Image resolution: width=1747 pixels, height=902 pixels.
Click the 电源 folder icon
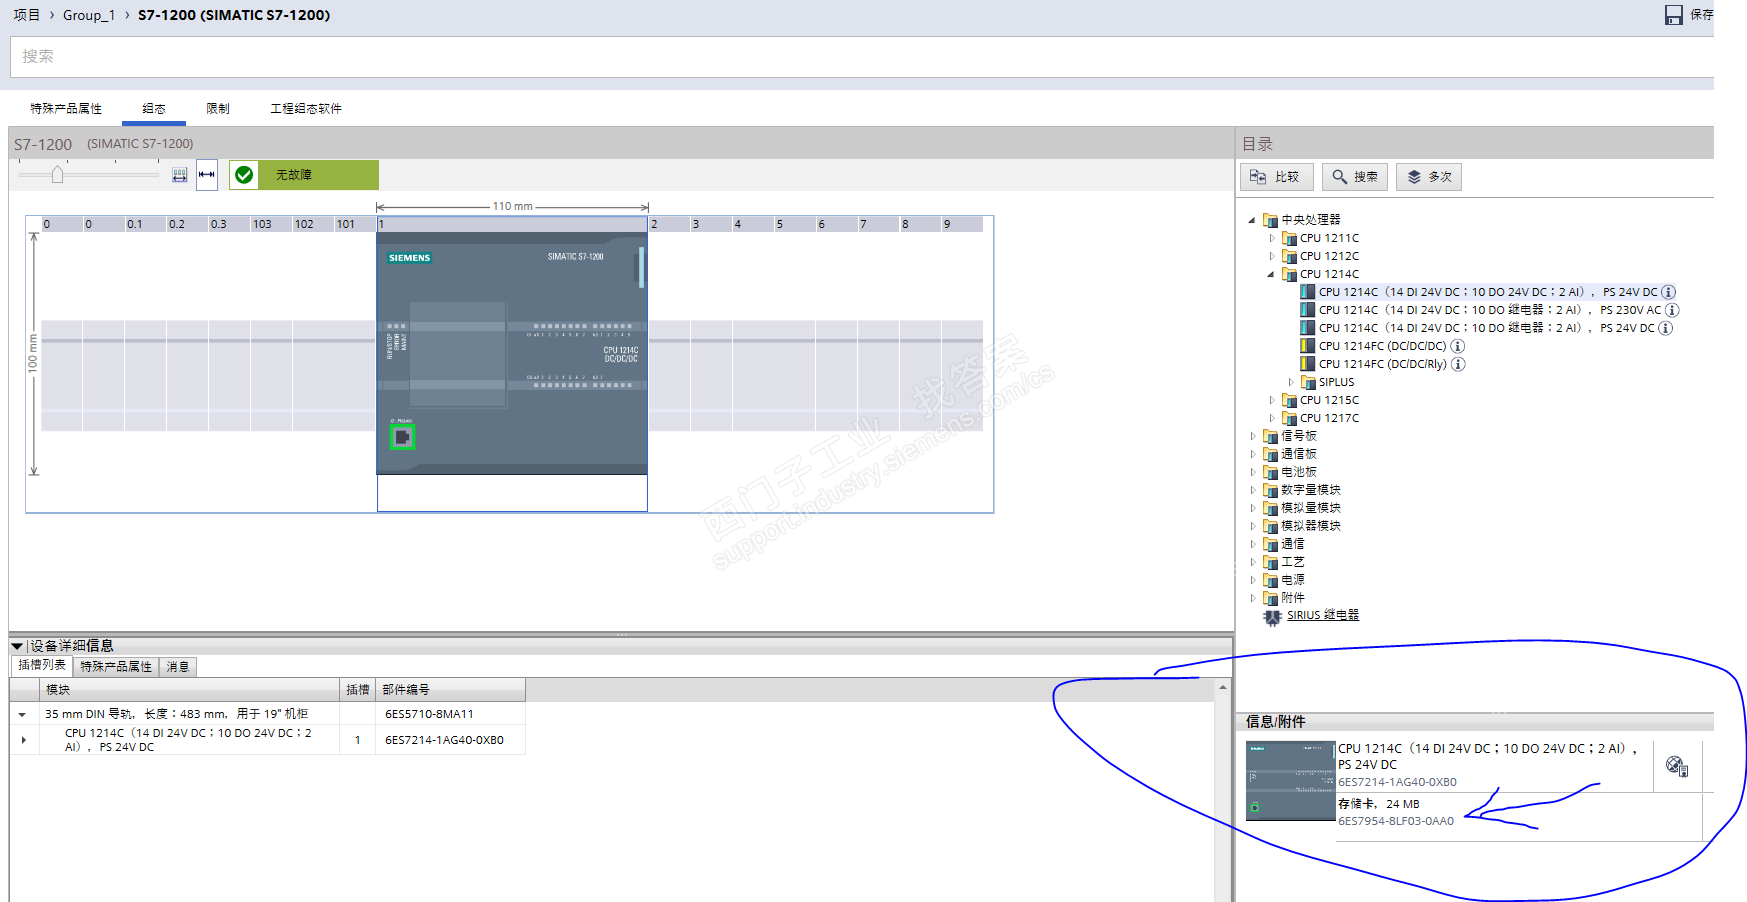pyautogui.click(x=1271, y=580)
